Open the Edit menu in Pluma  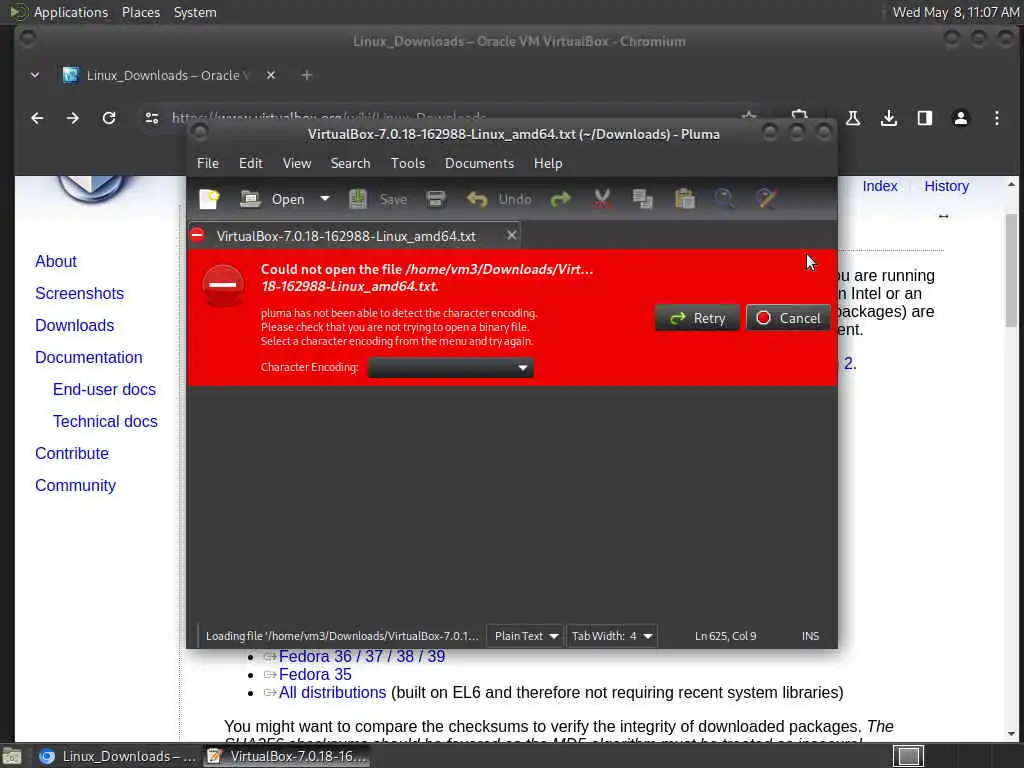coord(251,163)
